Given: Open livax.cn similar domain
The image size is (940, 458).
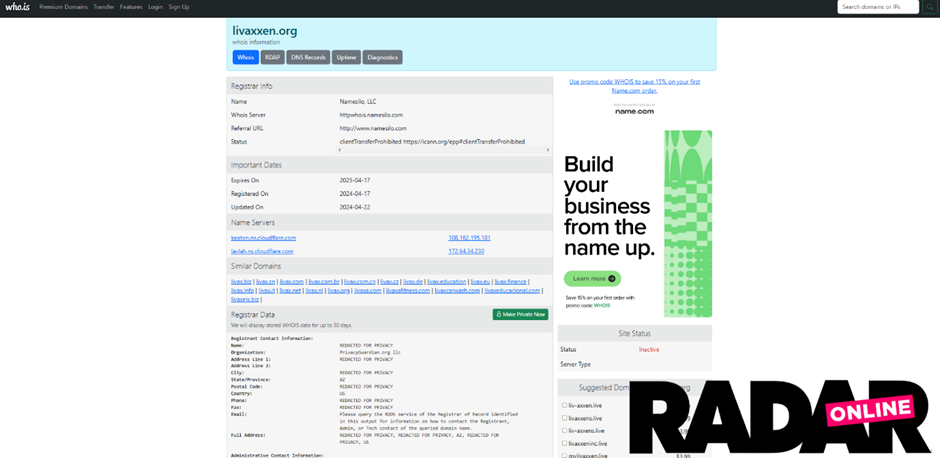Looking at the screenshot, I should click(x=266, y=282).
